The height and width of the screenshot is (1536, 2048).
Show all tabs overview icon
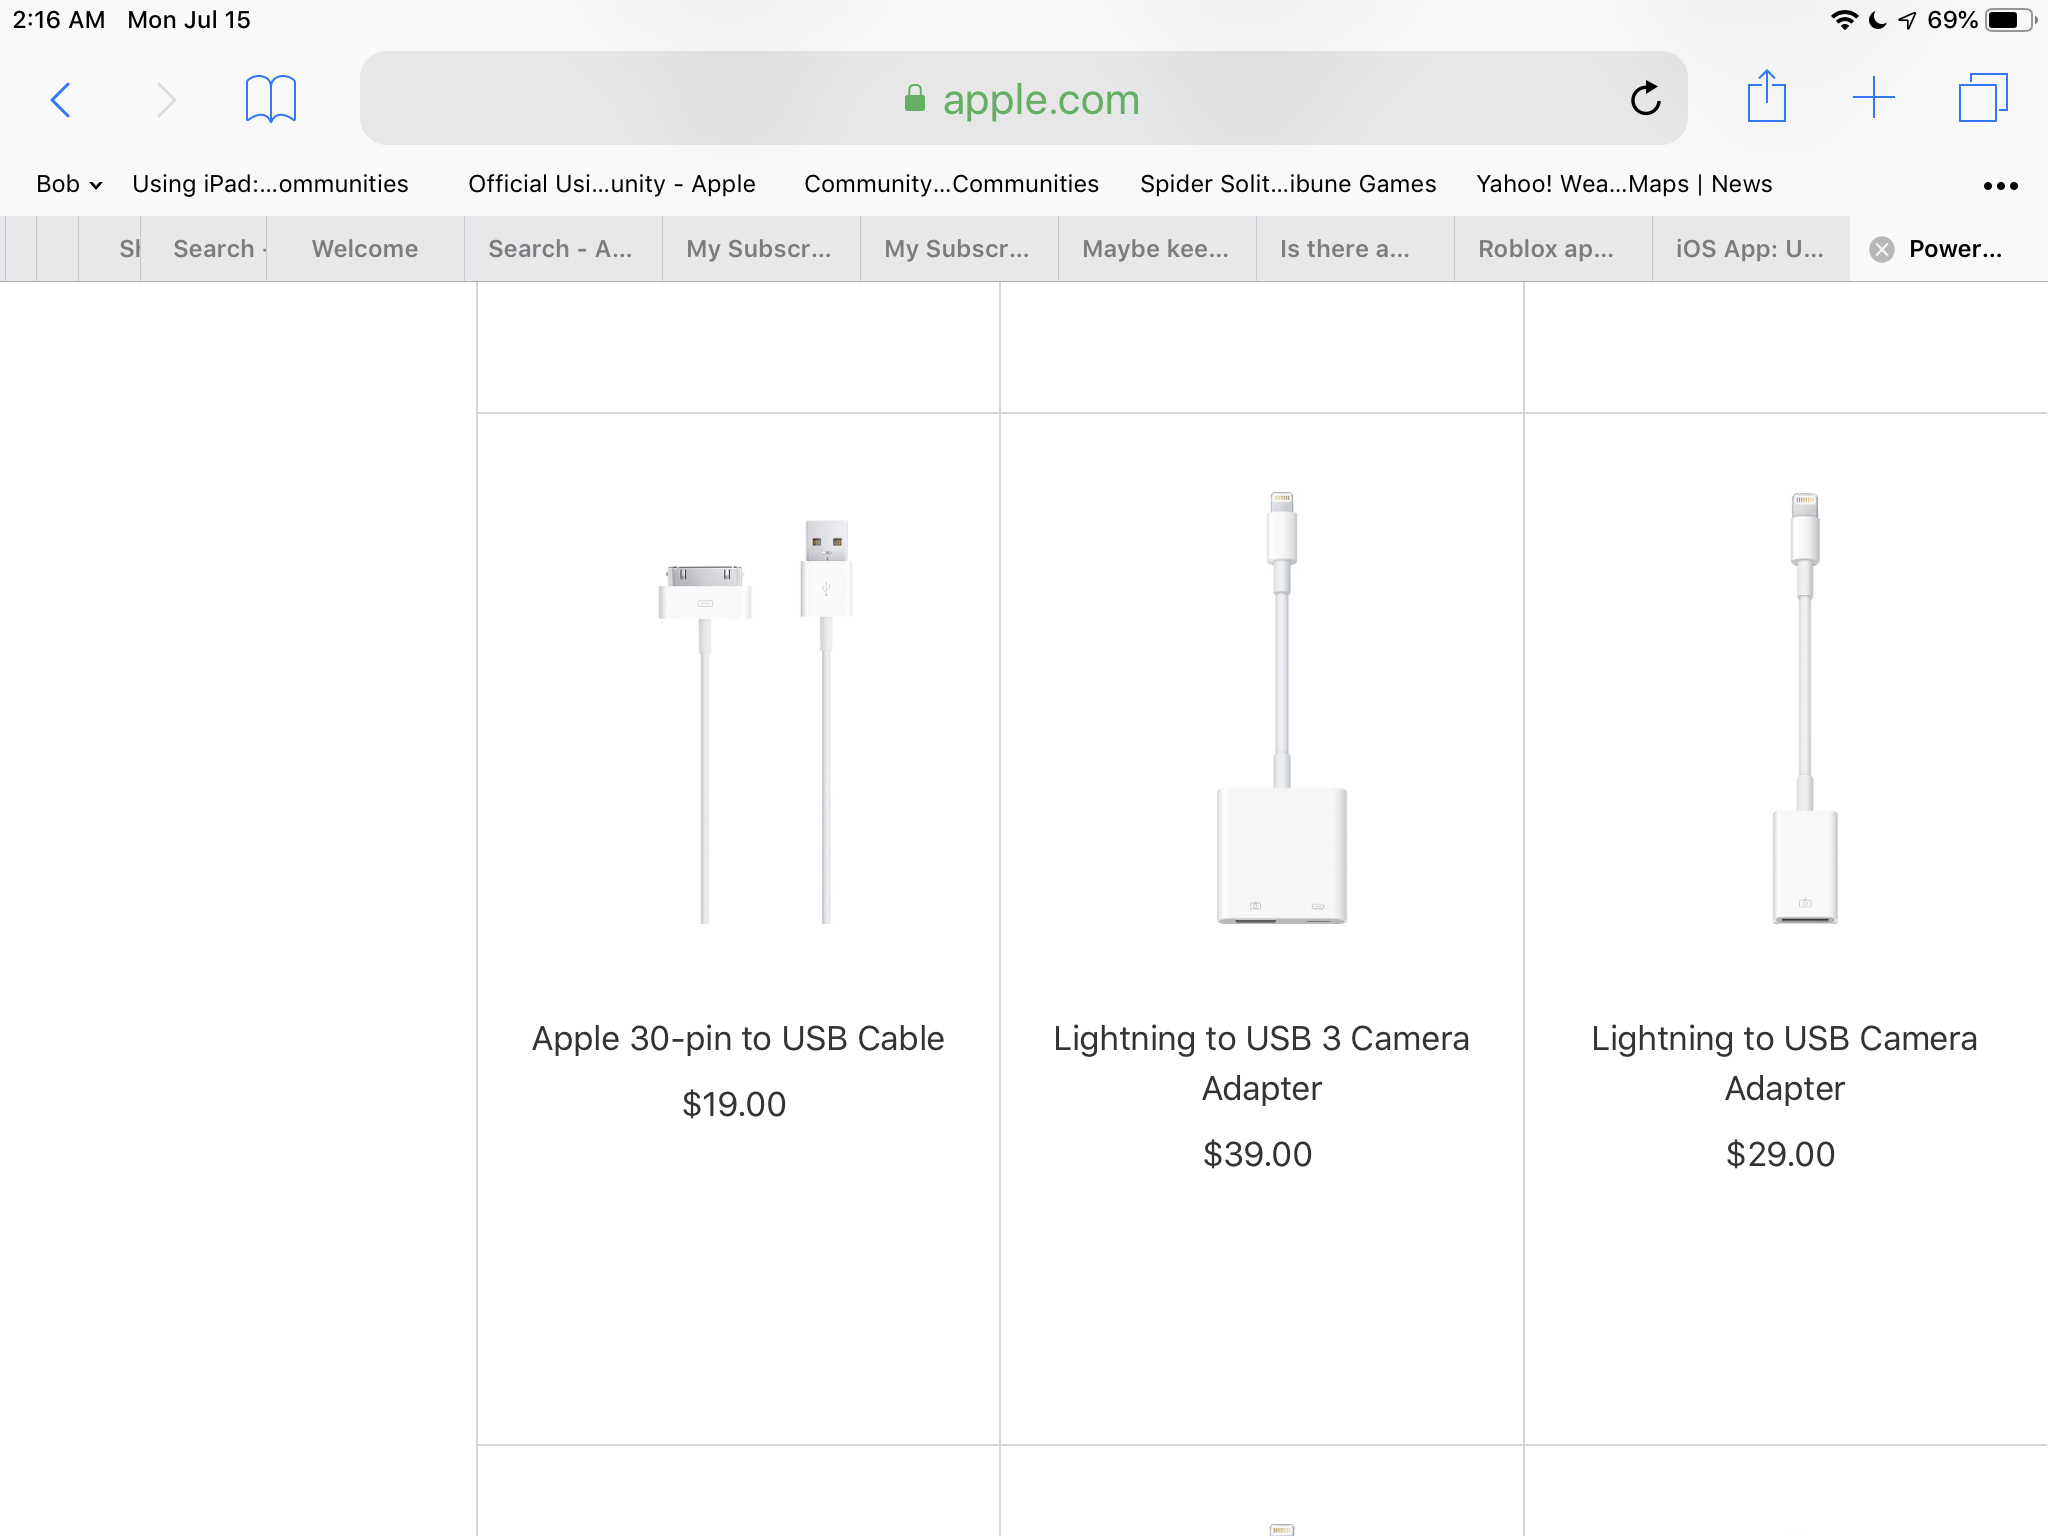click(x=1982, y=98)
